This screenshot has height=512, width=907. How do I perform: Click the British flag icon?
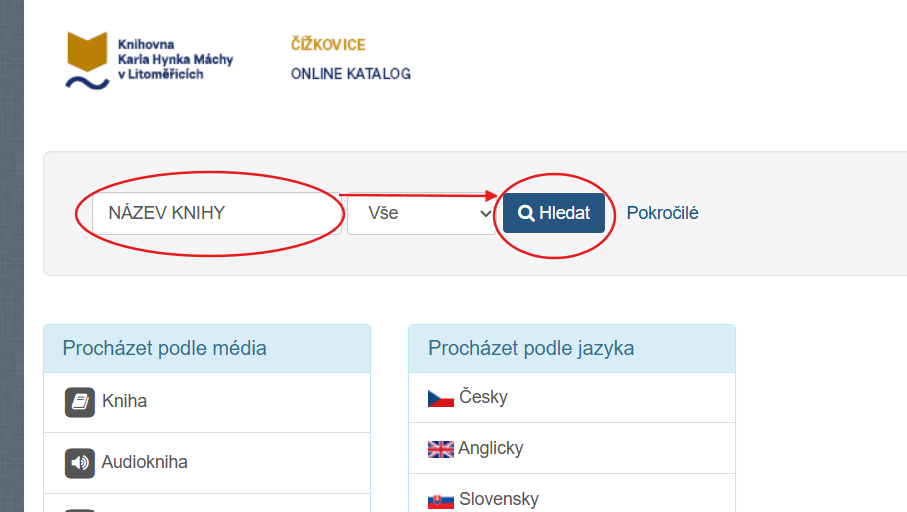coord(441,449)
